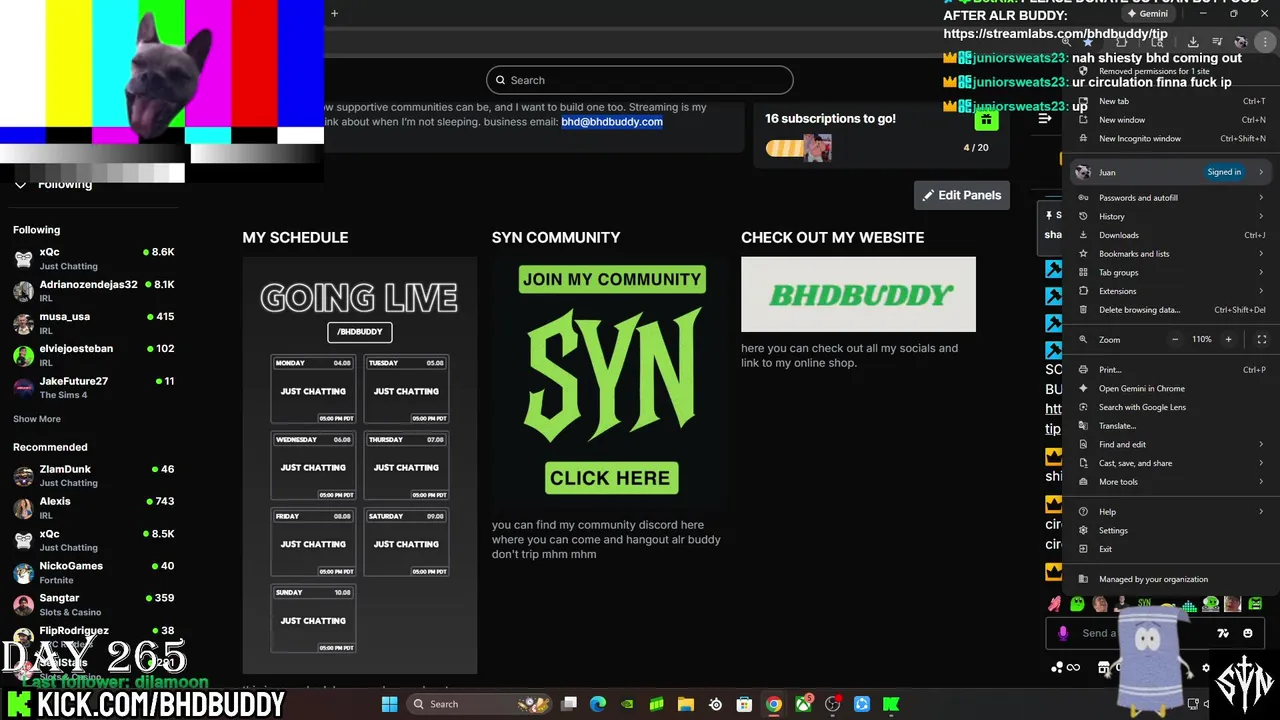The image size is (1280, 720).
Task: Open JakeFuture27 channel in sidebar
Action: (94, 388)
